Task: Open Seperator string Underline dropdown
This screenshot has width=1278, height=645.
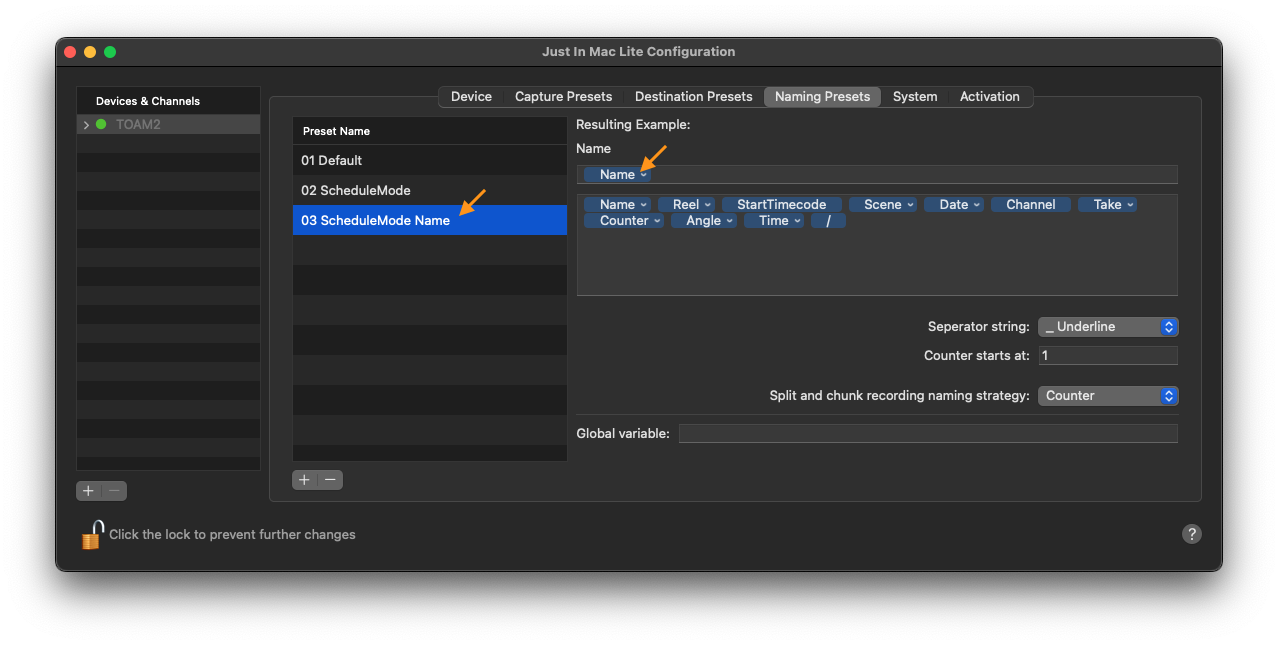Action: click(1108, 327)
